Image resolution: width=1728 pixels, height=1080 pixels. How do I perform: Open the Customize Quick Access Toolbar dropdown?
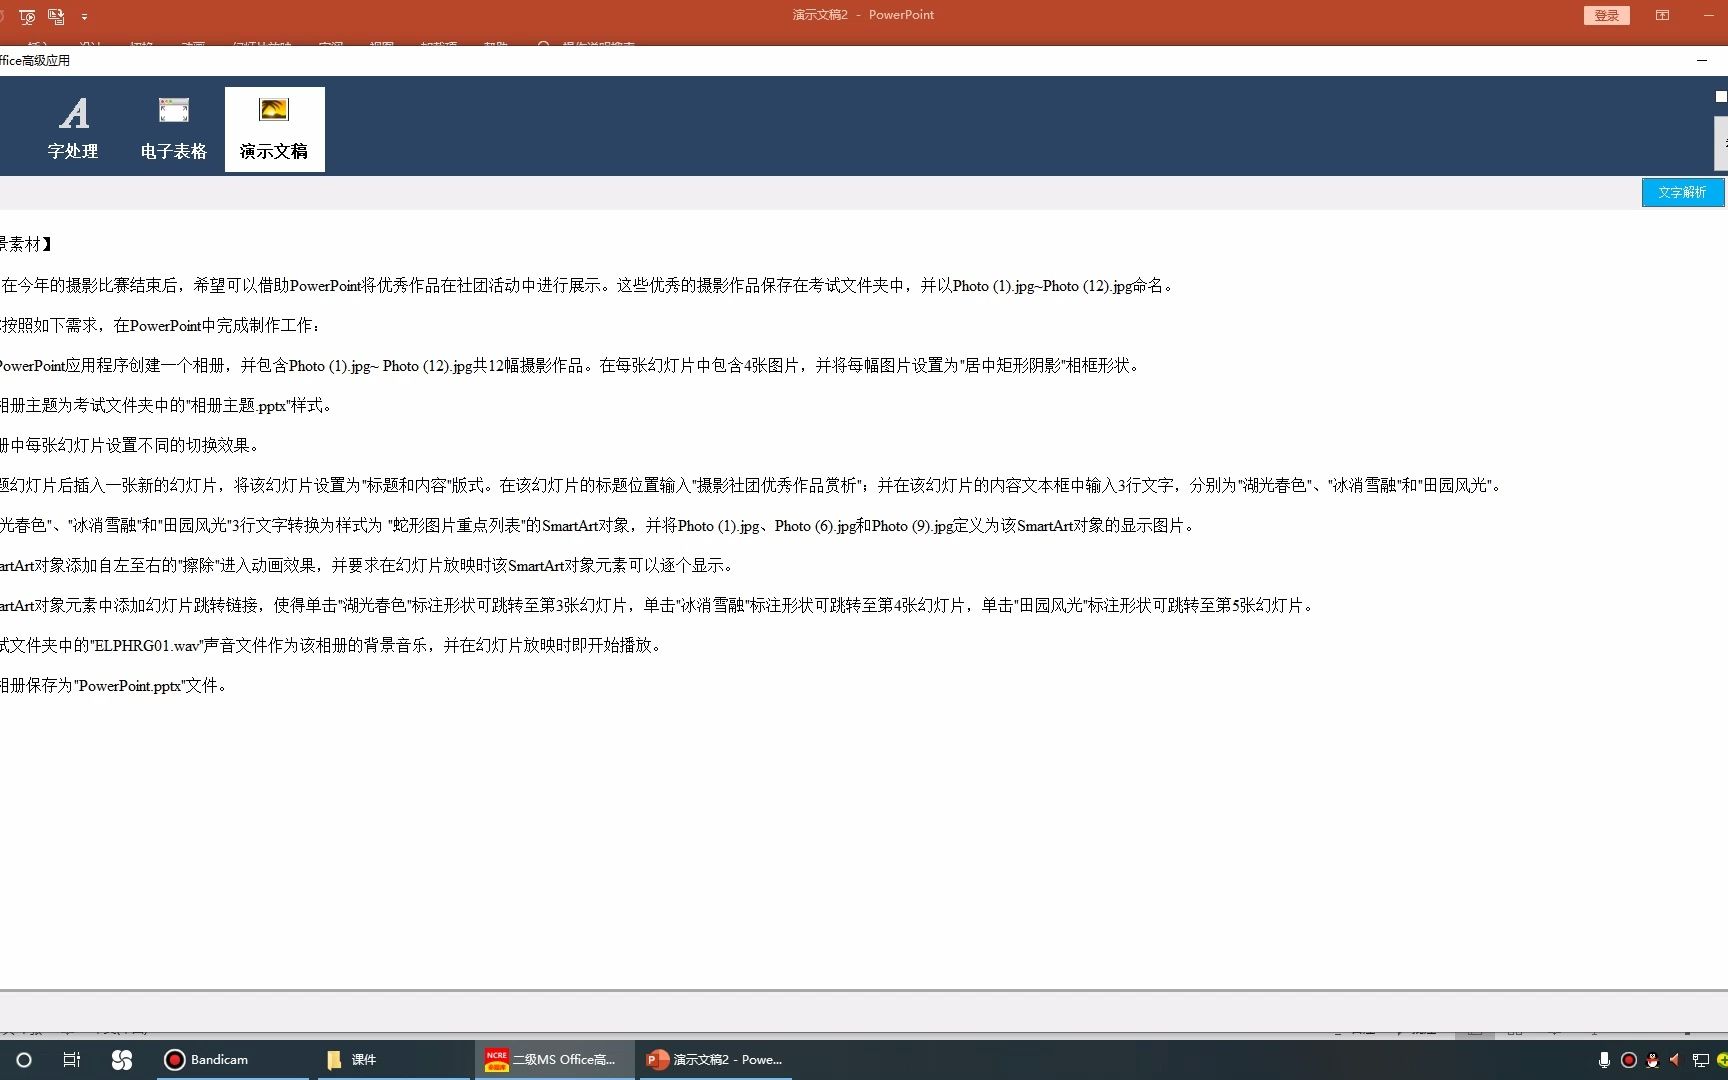pos(85,16)
